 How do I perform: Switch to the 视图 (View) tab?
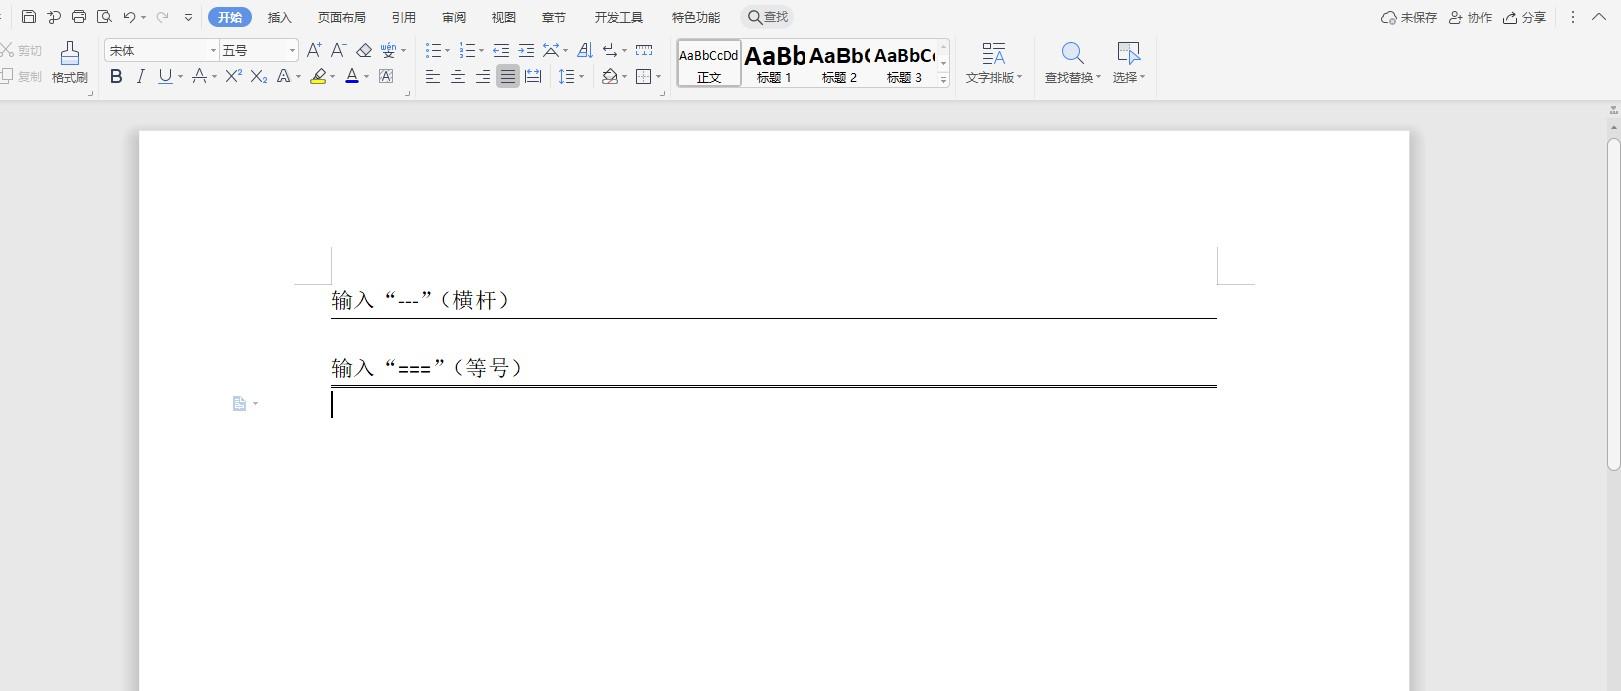point(504,17)
